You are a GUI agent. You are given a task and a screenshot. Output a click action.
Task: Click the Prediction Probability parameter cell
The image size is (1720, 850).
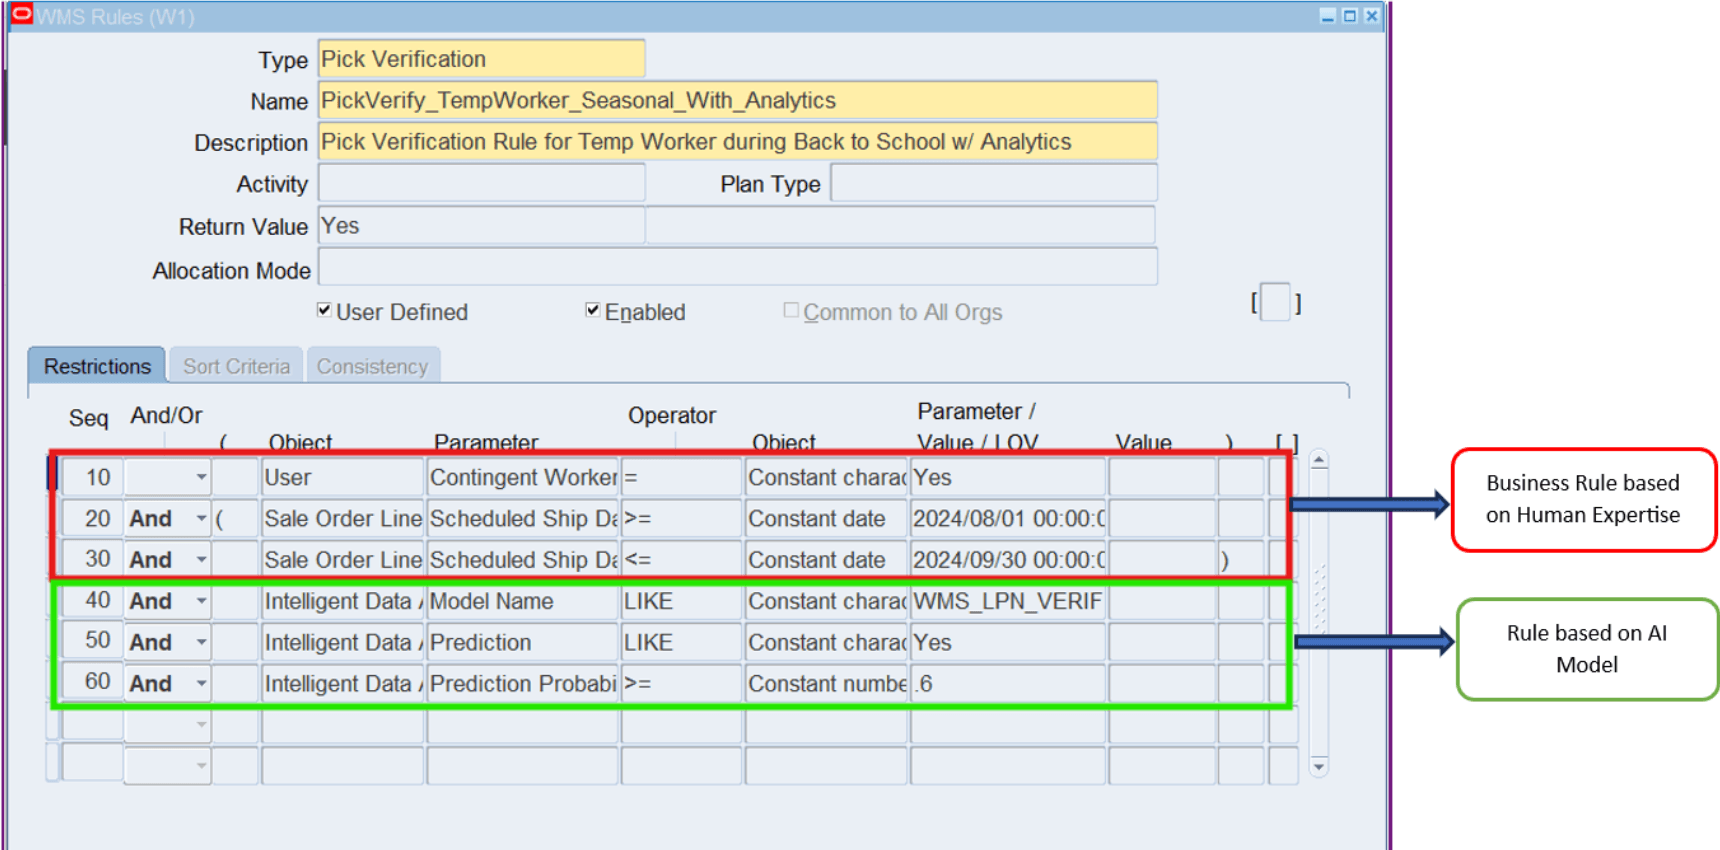pos(522,683)
